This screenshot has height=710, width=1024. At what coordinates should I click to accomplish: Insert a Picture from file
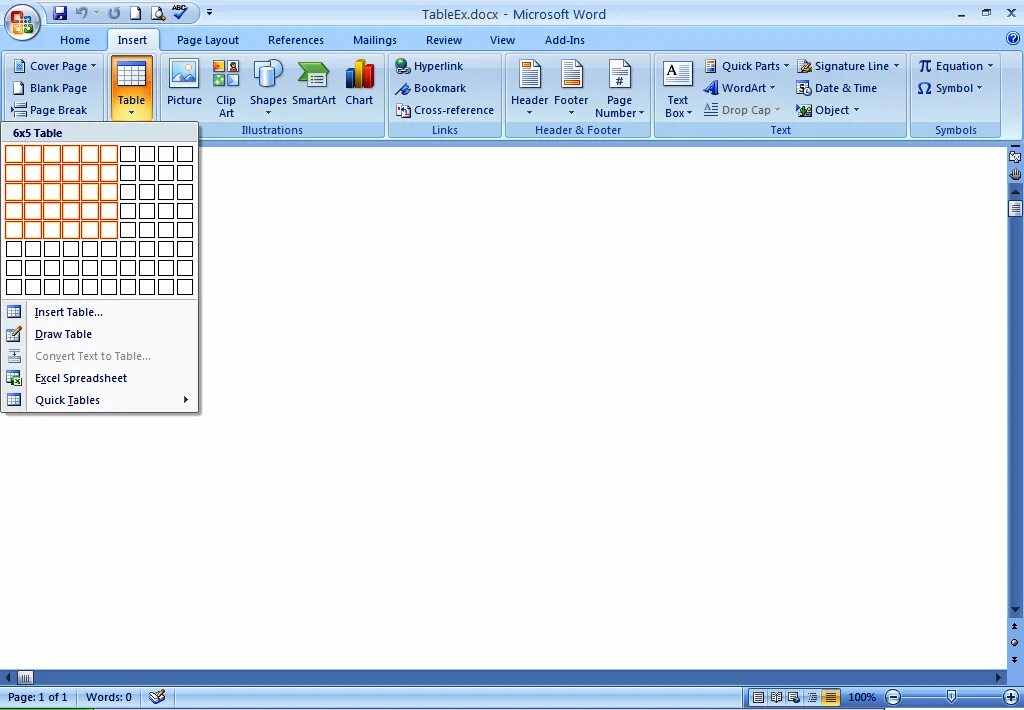point(184,83)
